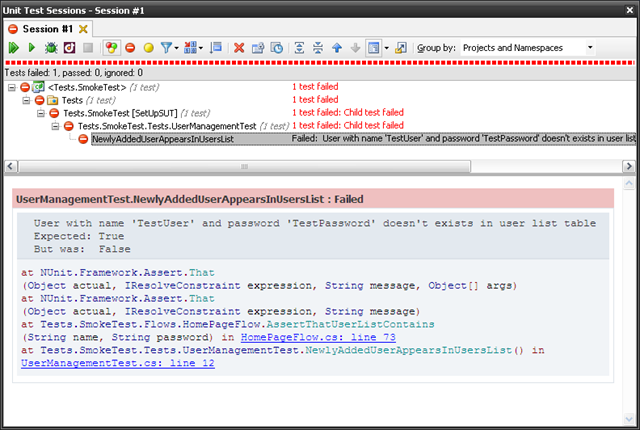Debug selected tests with green bug icon
The height and width of the screenshot is (430, 640).
click(x=51, y=48)
